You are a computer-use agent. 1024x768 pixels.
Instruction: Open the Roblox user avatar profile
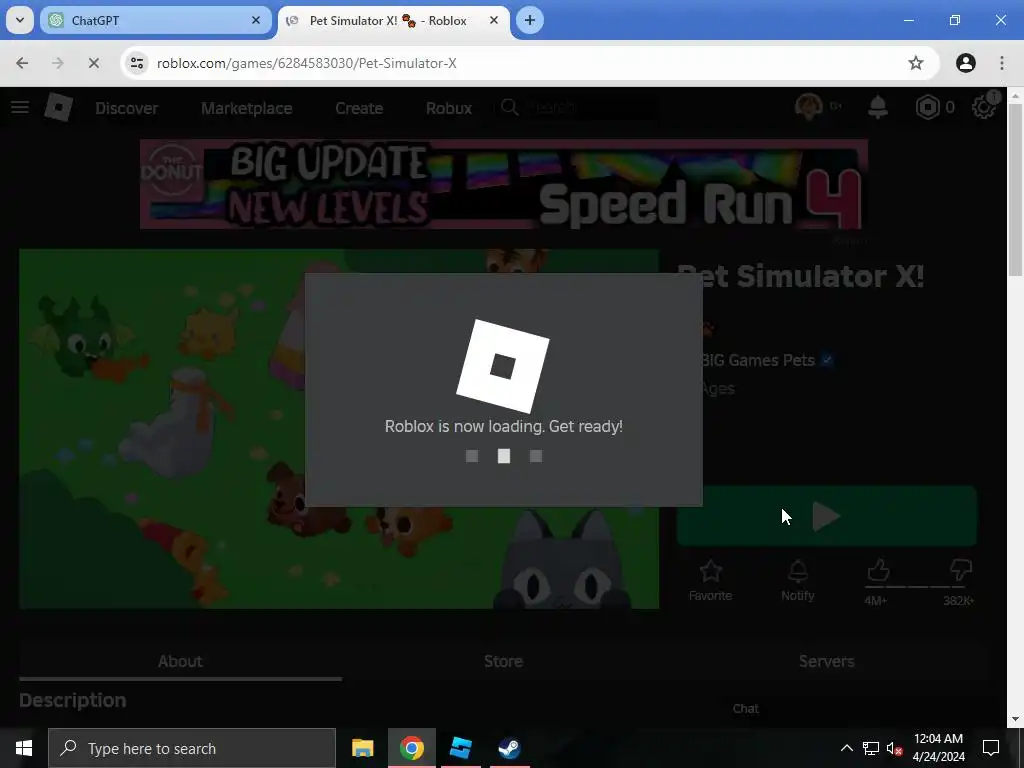(x=808, y=106)
